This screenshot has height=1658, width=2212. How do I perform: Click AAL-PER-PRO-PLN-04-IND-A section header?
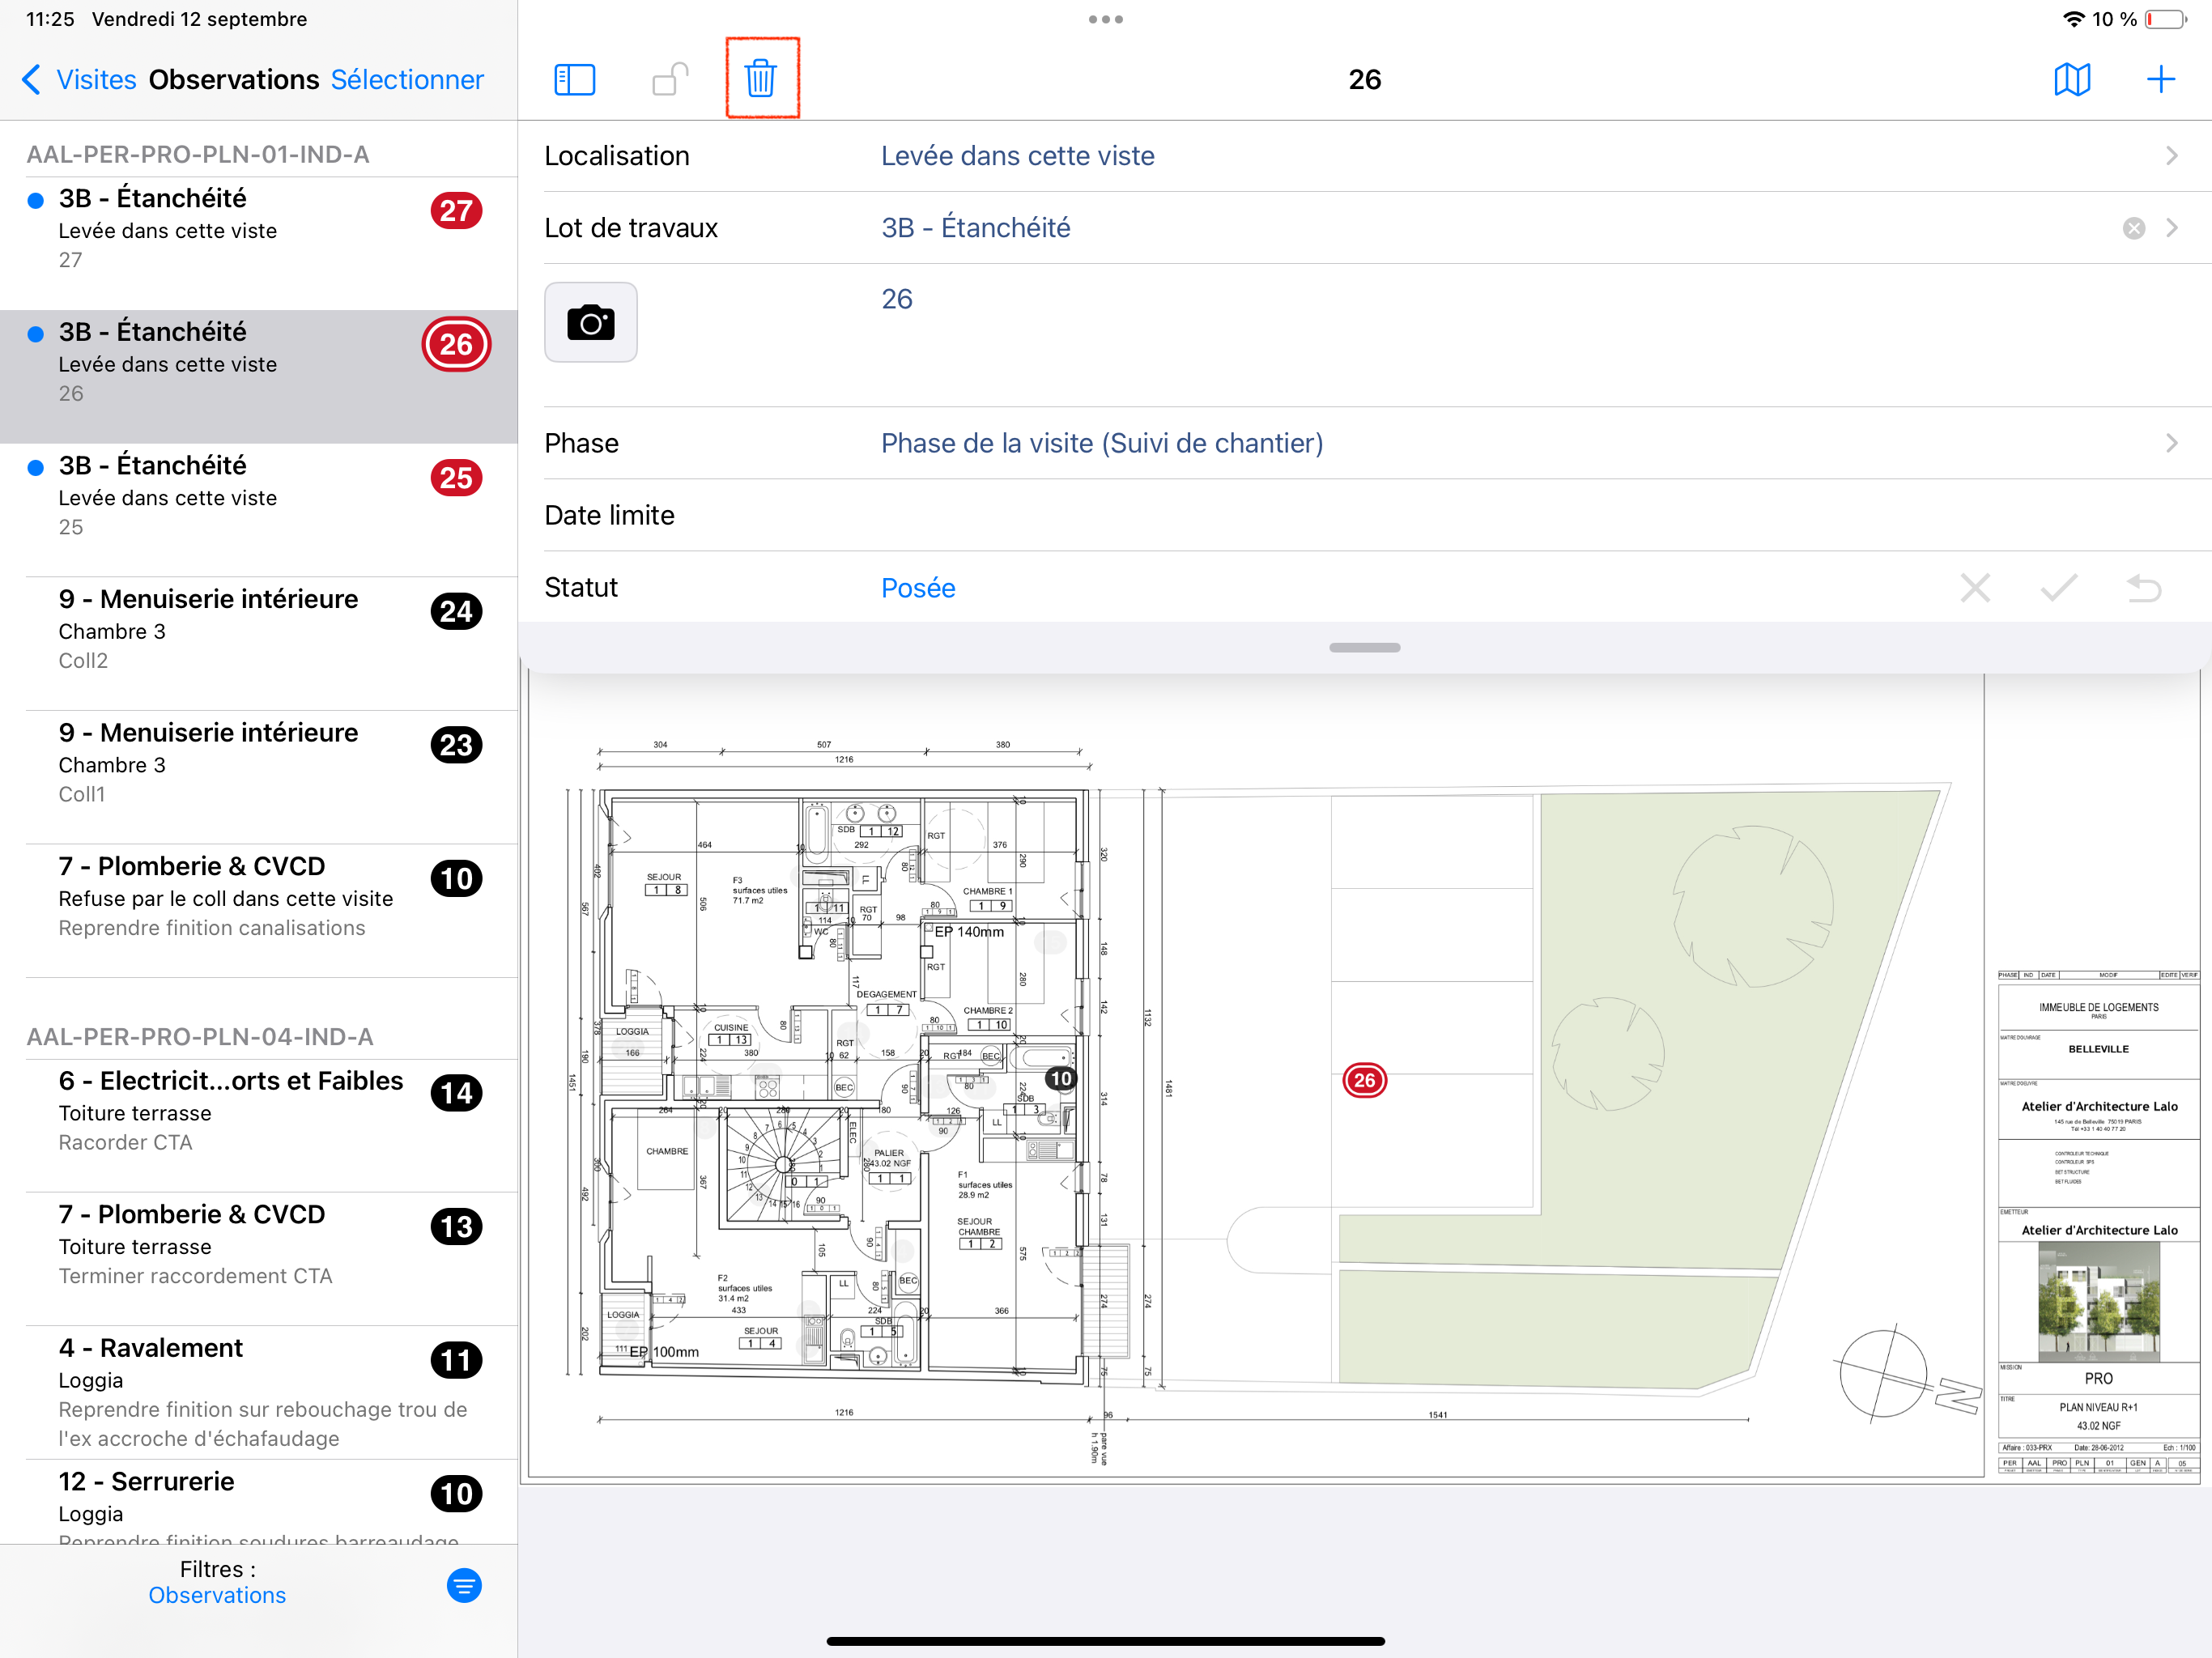point(200,1036)
